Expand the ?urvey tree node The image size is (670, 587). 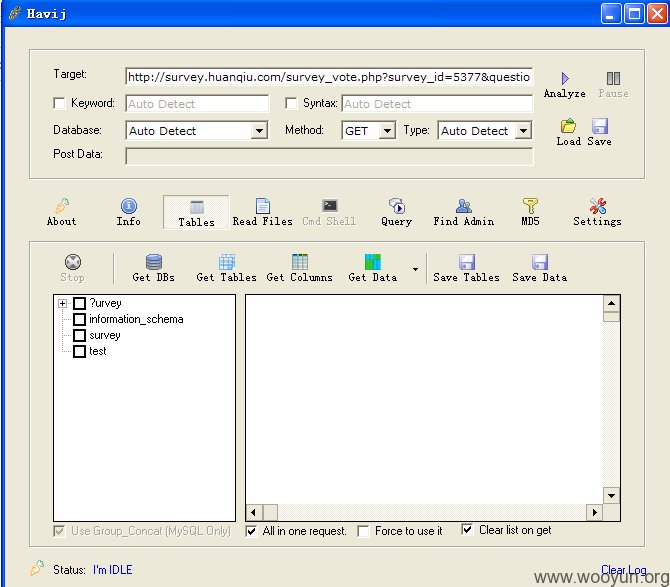pyautogui.click(x=62, y=303)
